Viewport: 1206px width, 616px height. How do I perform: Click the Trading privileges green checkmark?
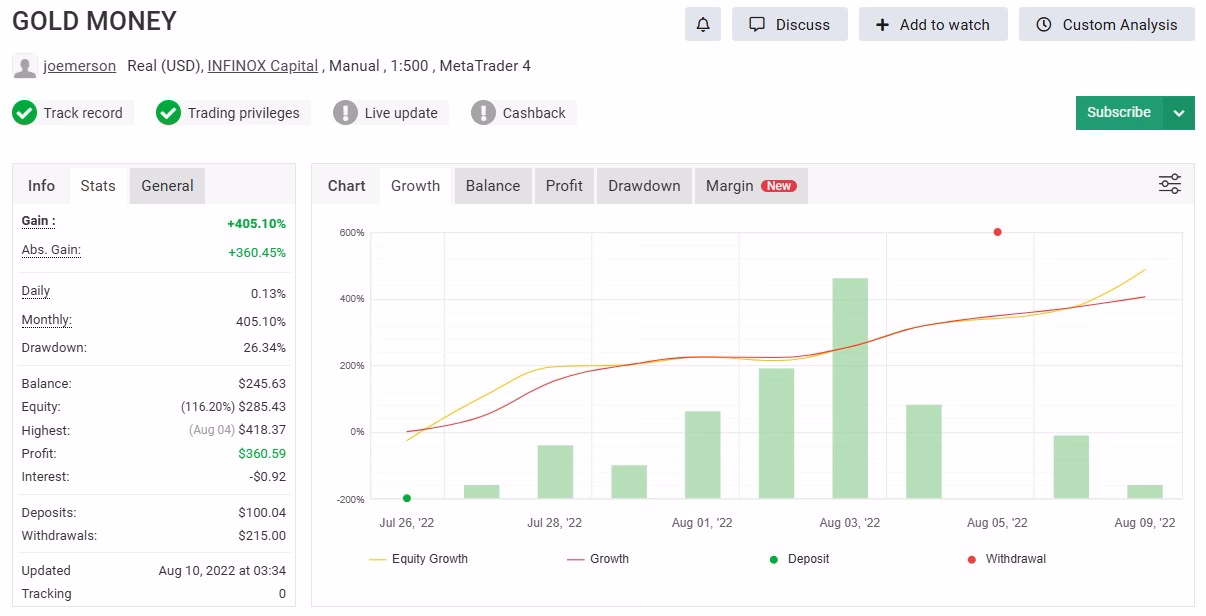click(x=169, y=113)
